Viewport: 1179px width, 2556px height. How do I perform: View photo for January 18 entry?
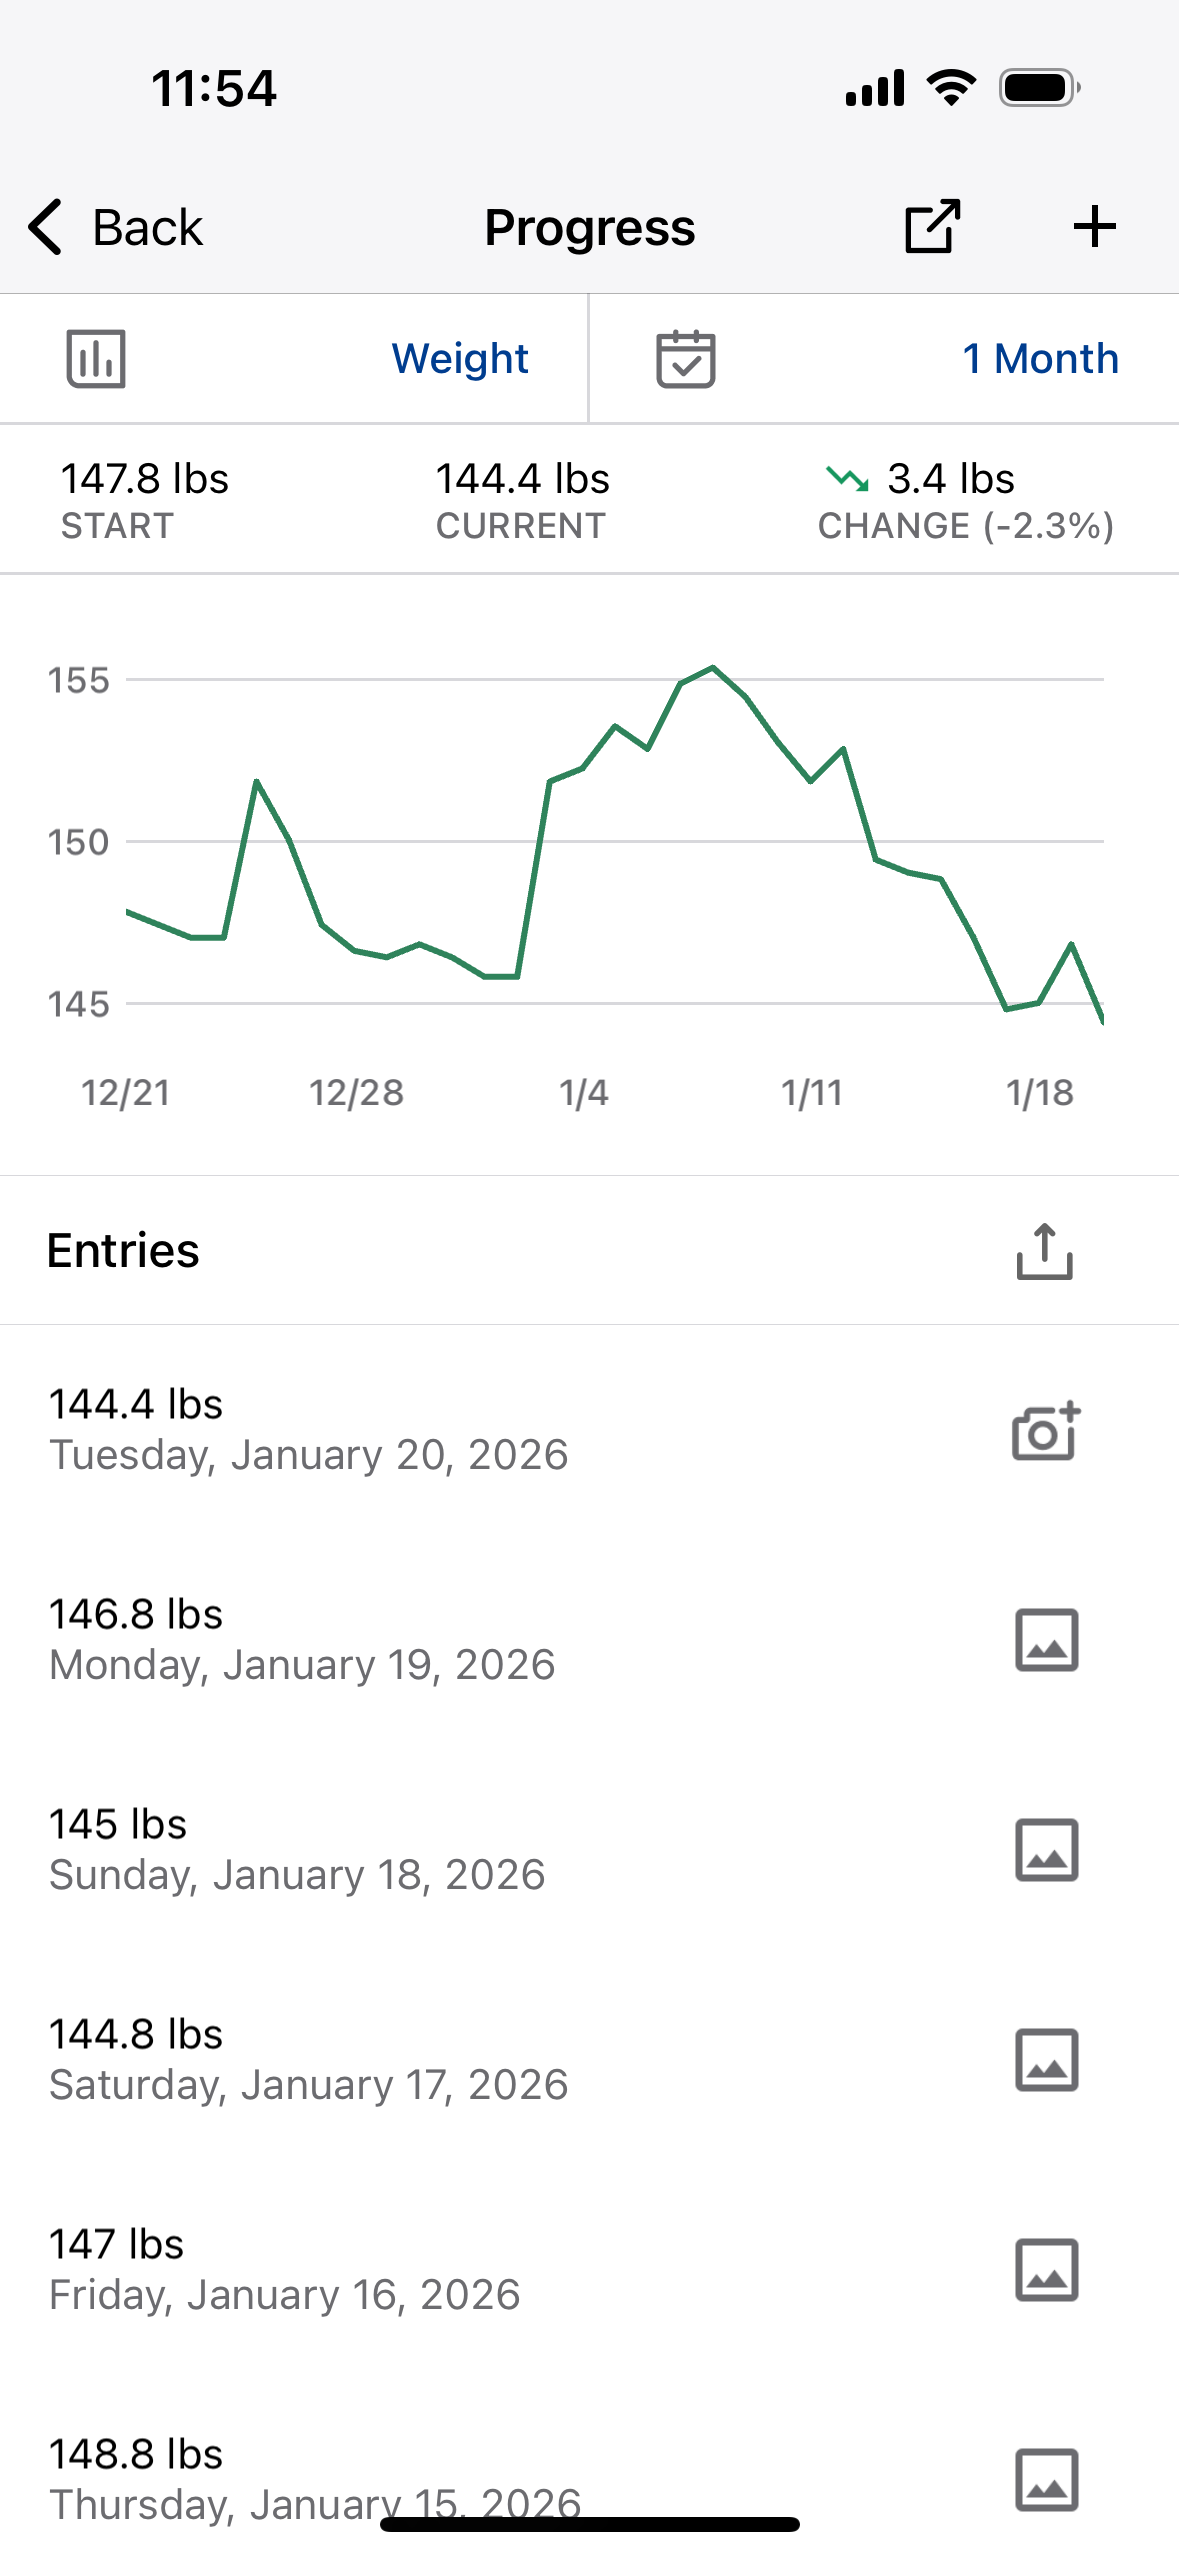click(1046, 1850)
